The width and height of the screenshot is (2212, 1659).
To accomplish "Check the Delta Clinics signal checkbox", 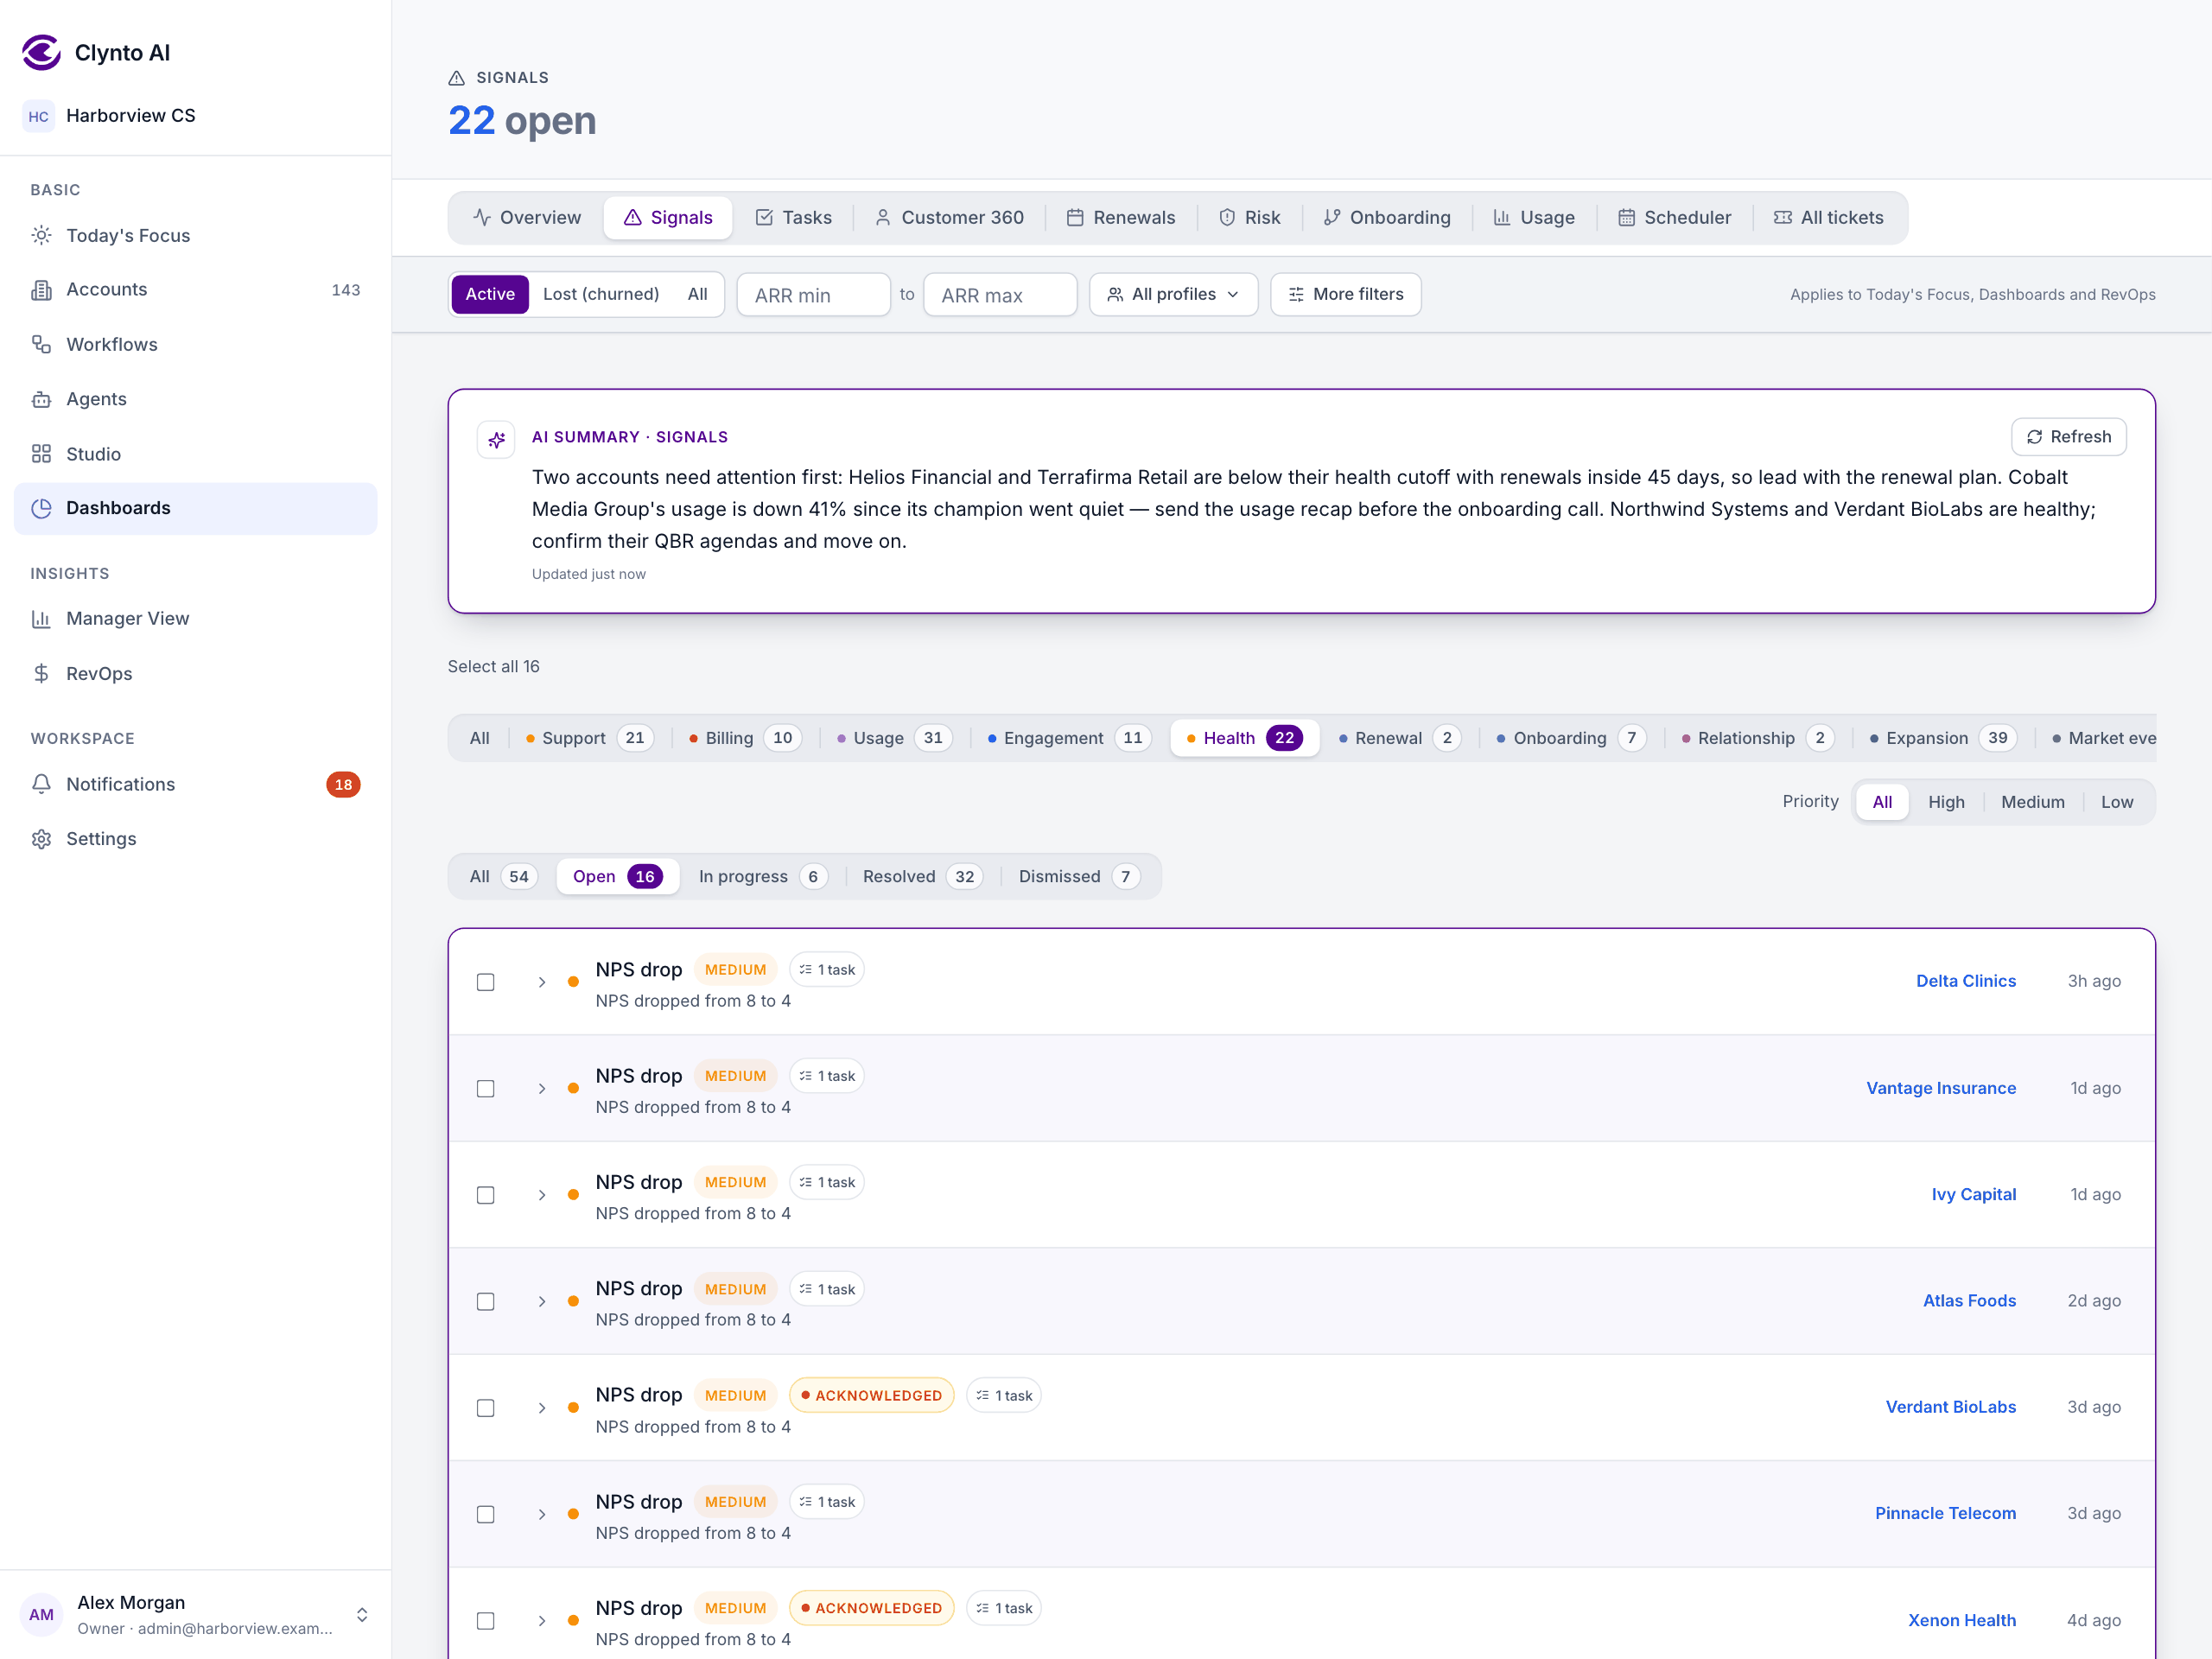I will [x=486, y=982].
